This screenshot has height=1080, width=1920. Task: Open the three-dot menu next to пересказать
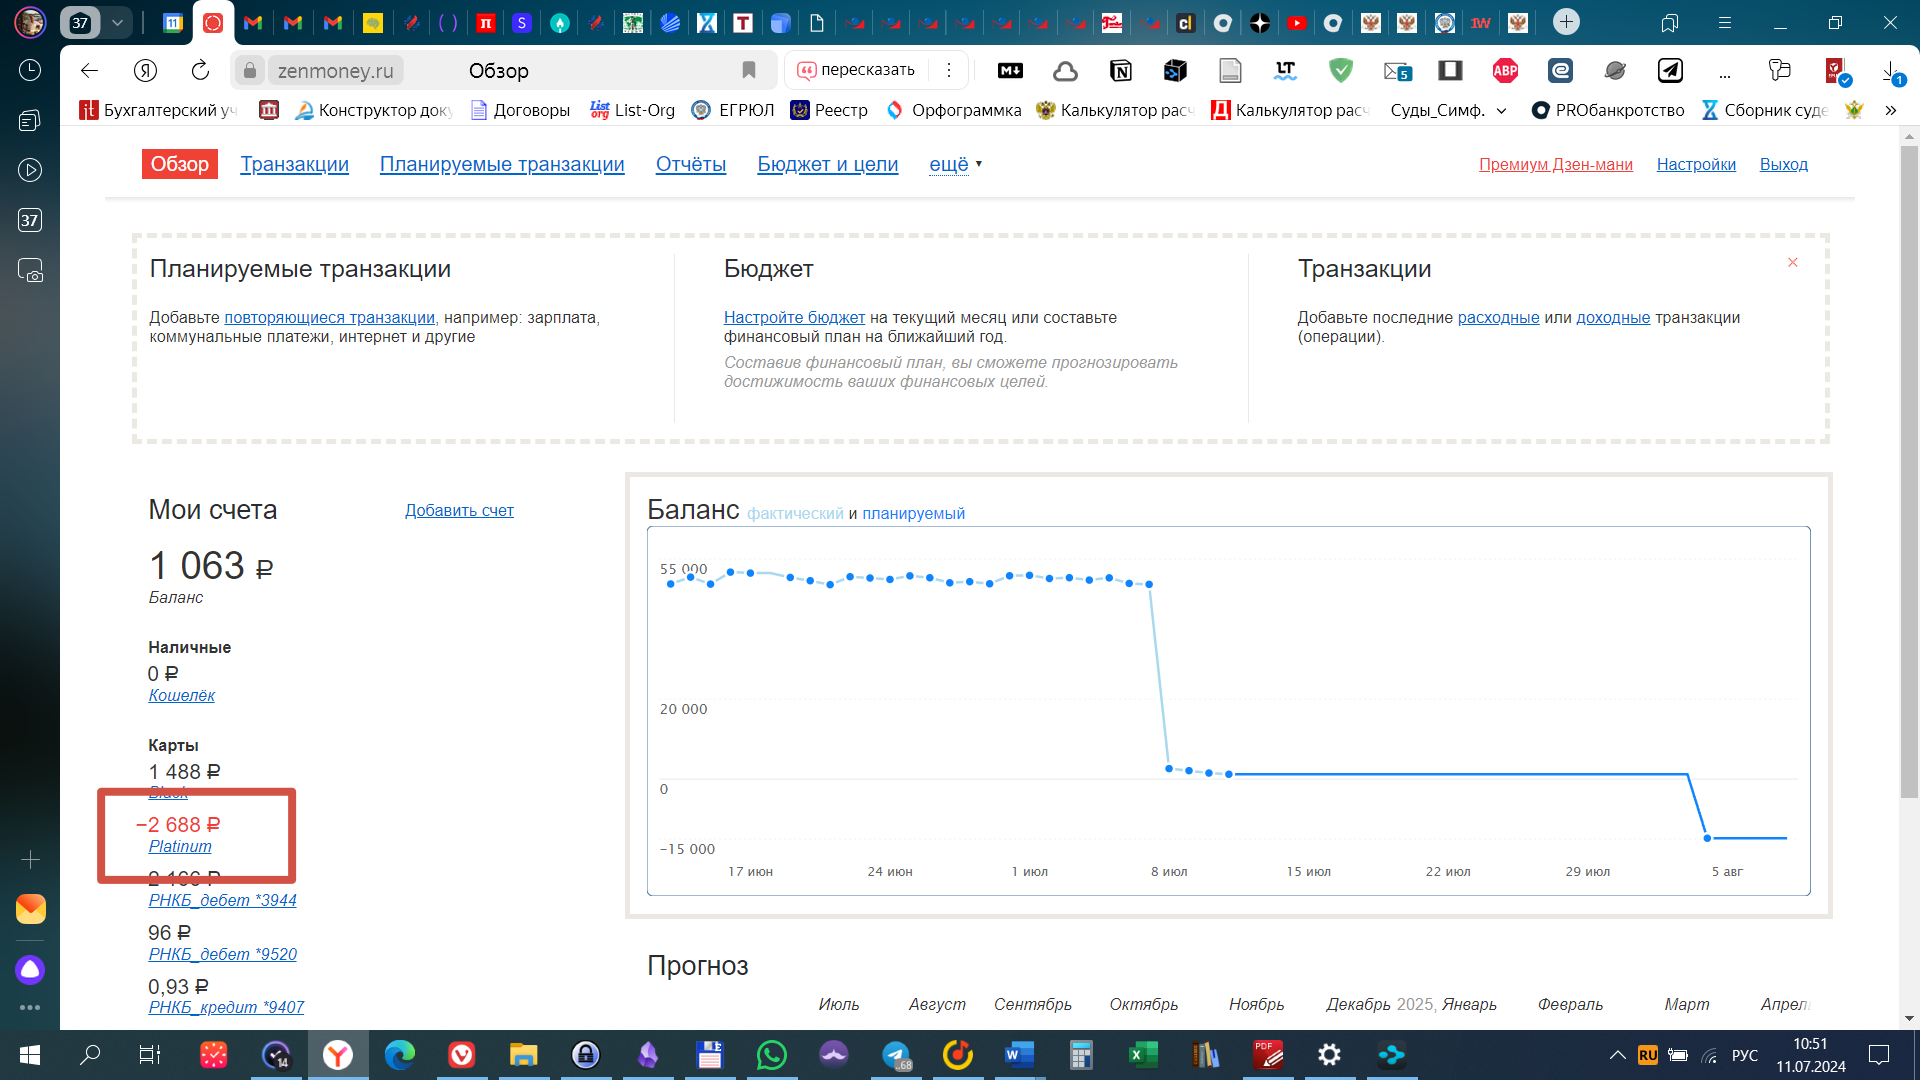click(949, 70)
